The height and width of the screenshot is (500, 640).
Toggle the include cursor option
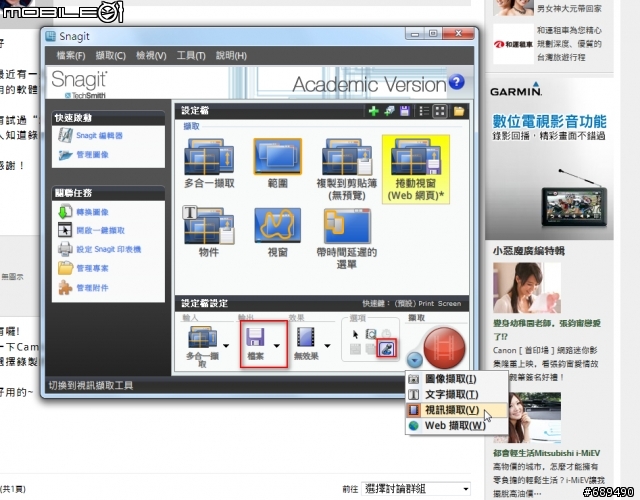(355, 335)
